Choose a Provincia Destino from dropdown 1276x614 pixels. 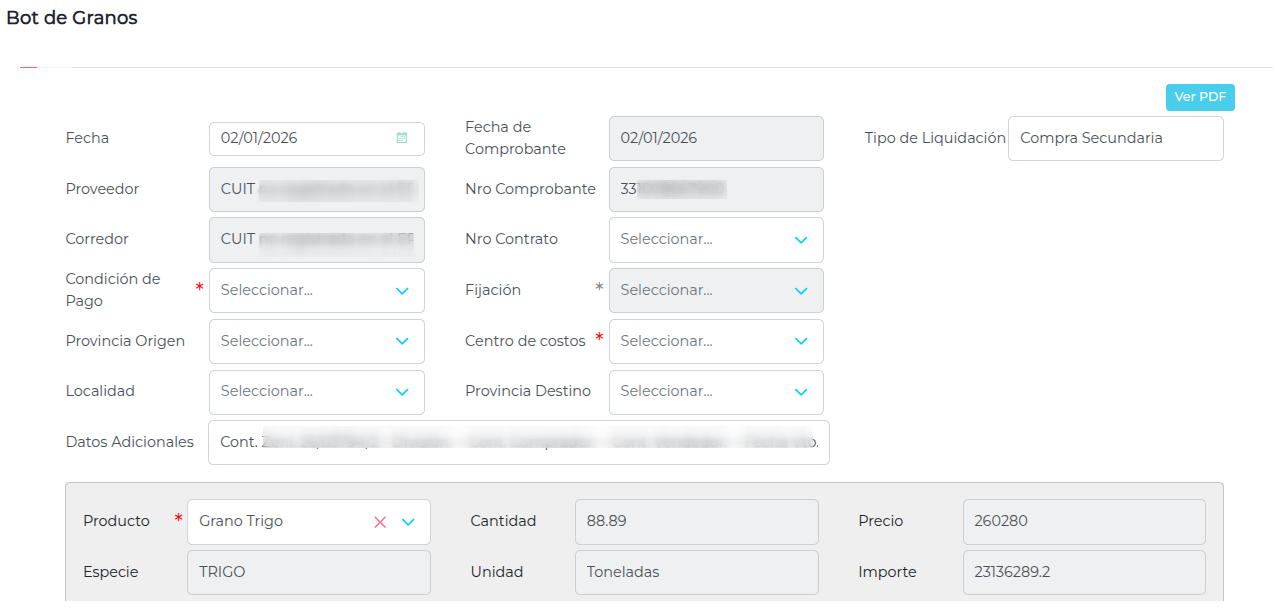click(716, 392)
